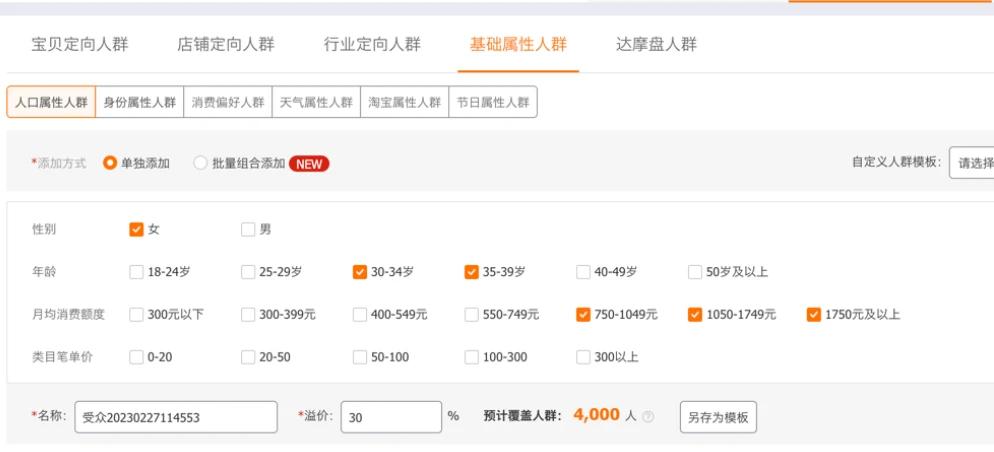Click the 溢价 percentage field
Screen dimensions: 994x452
coord(391,417)
